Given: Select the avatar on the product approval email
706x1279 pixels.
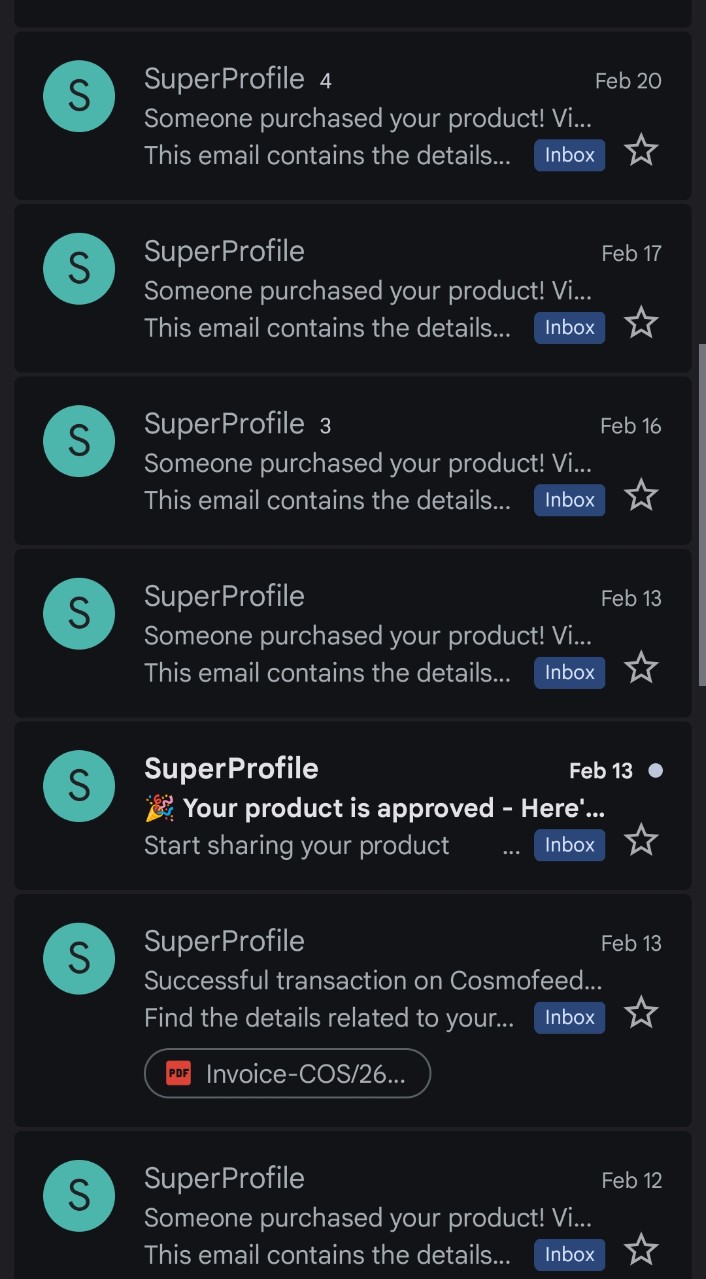Looking at the screenshot, I should click(x=79, y=786).
